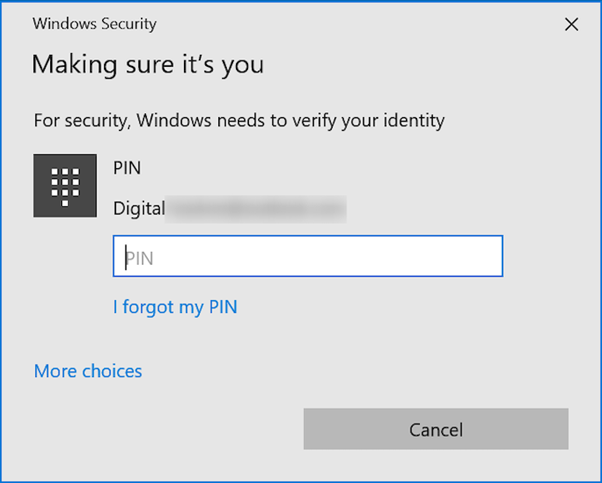Show more sign-in choices

point(88,371)
